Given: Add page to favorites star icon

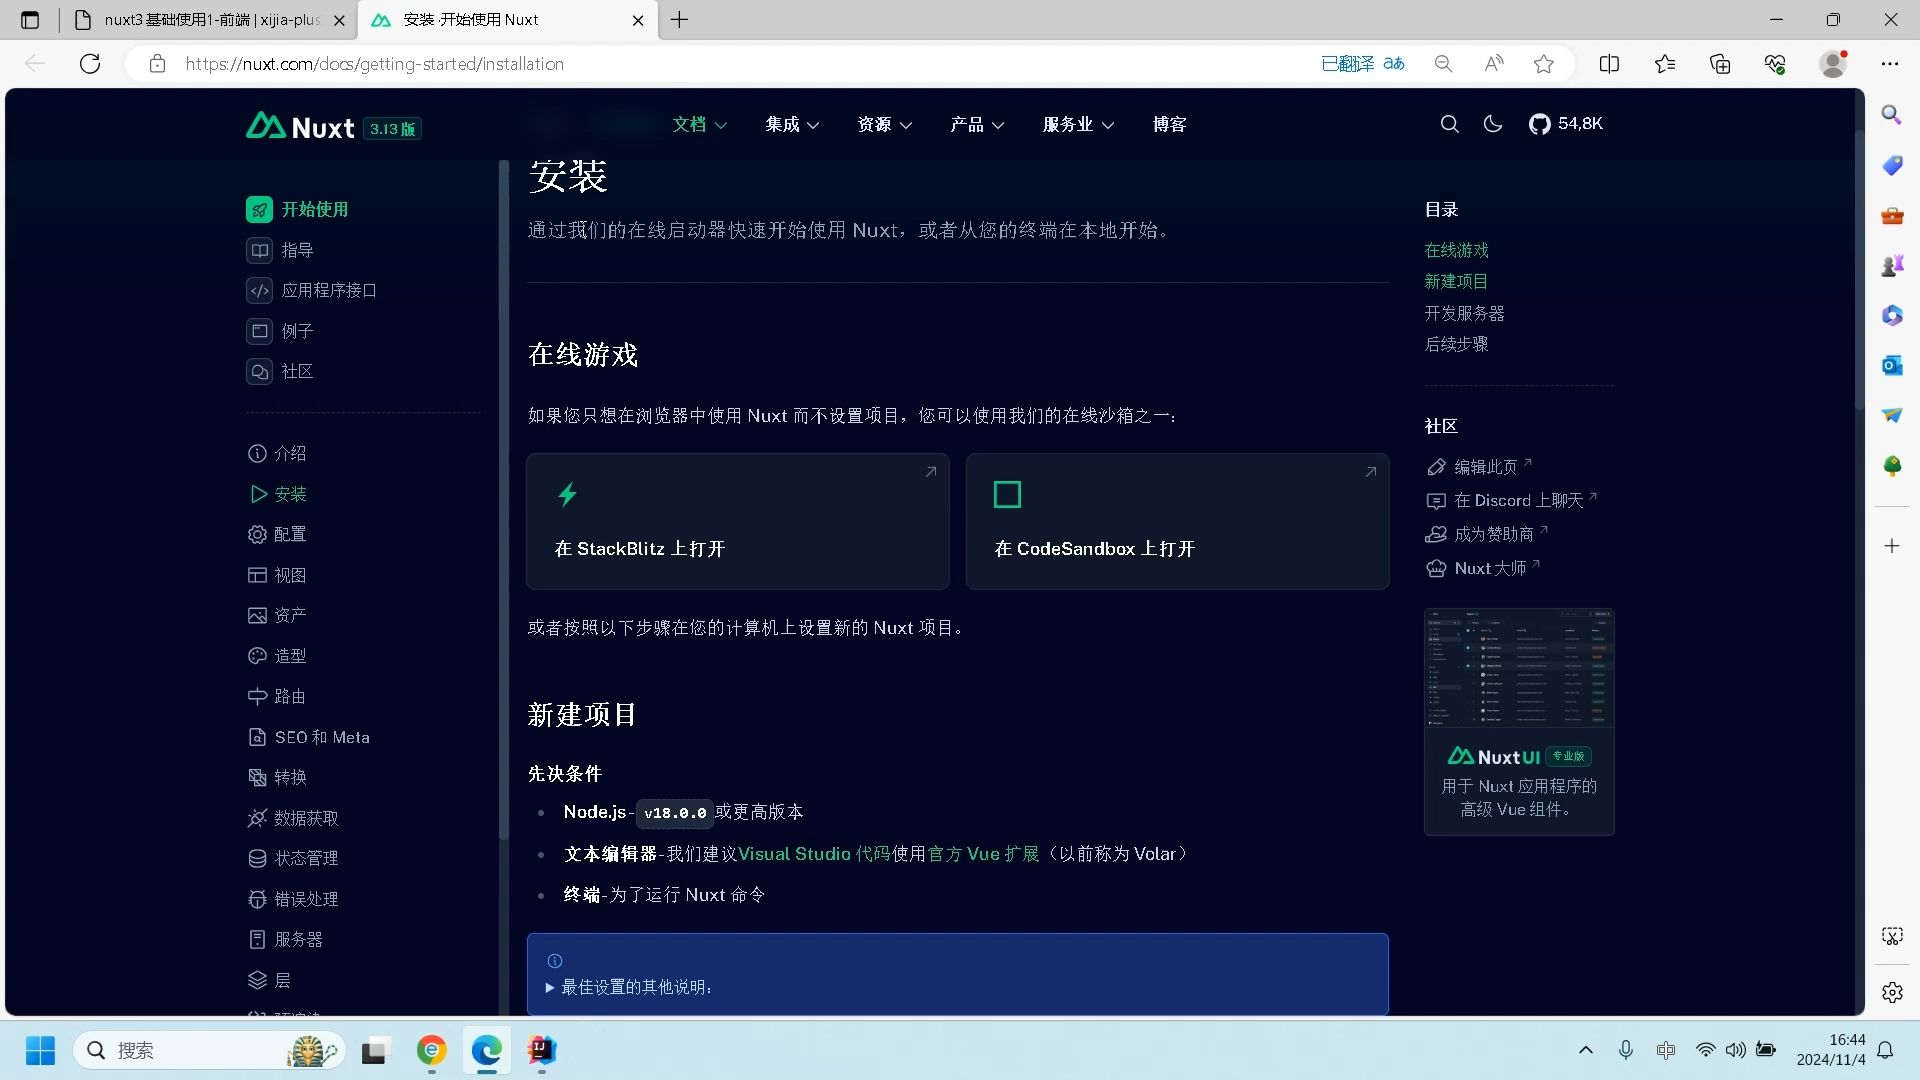Looking at the screenshot, I should coord(1544,64).
